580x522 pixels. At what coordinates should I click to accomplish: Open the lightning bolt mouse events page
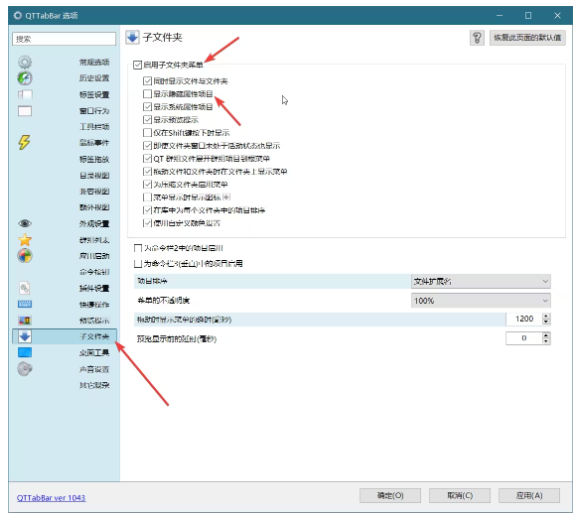click(24, 142)
